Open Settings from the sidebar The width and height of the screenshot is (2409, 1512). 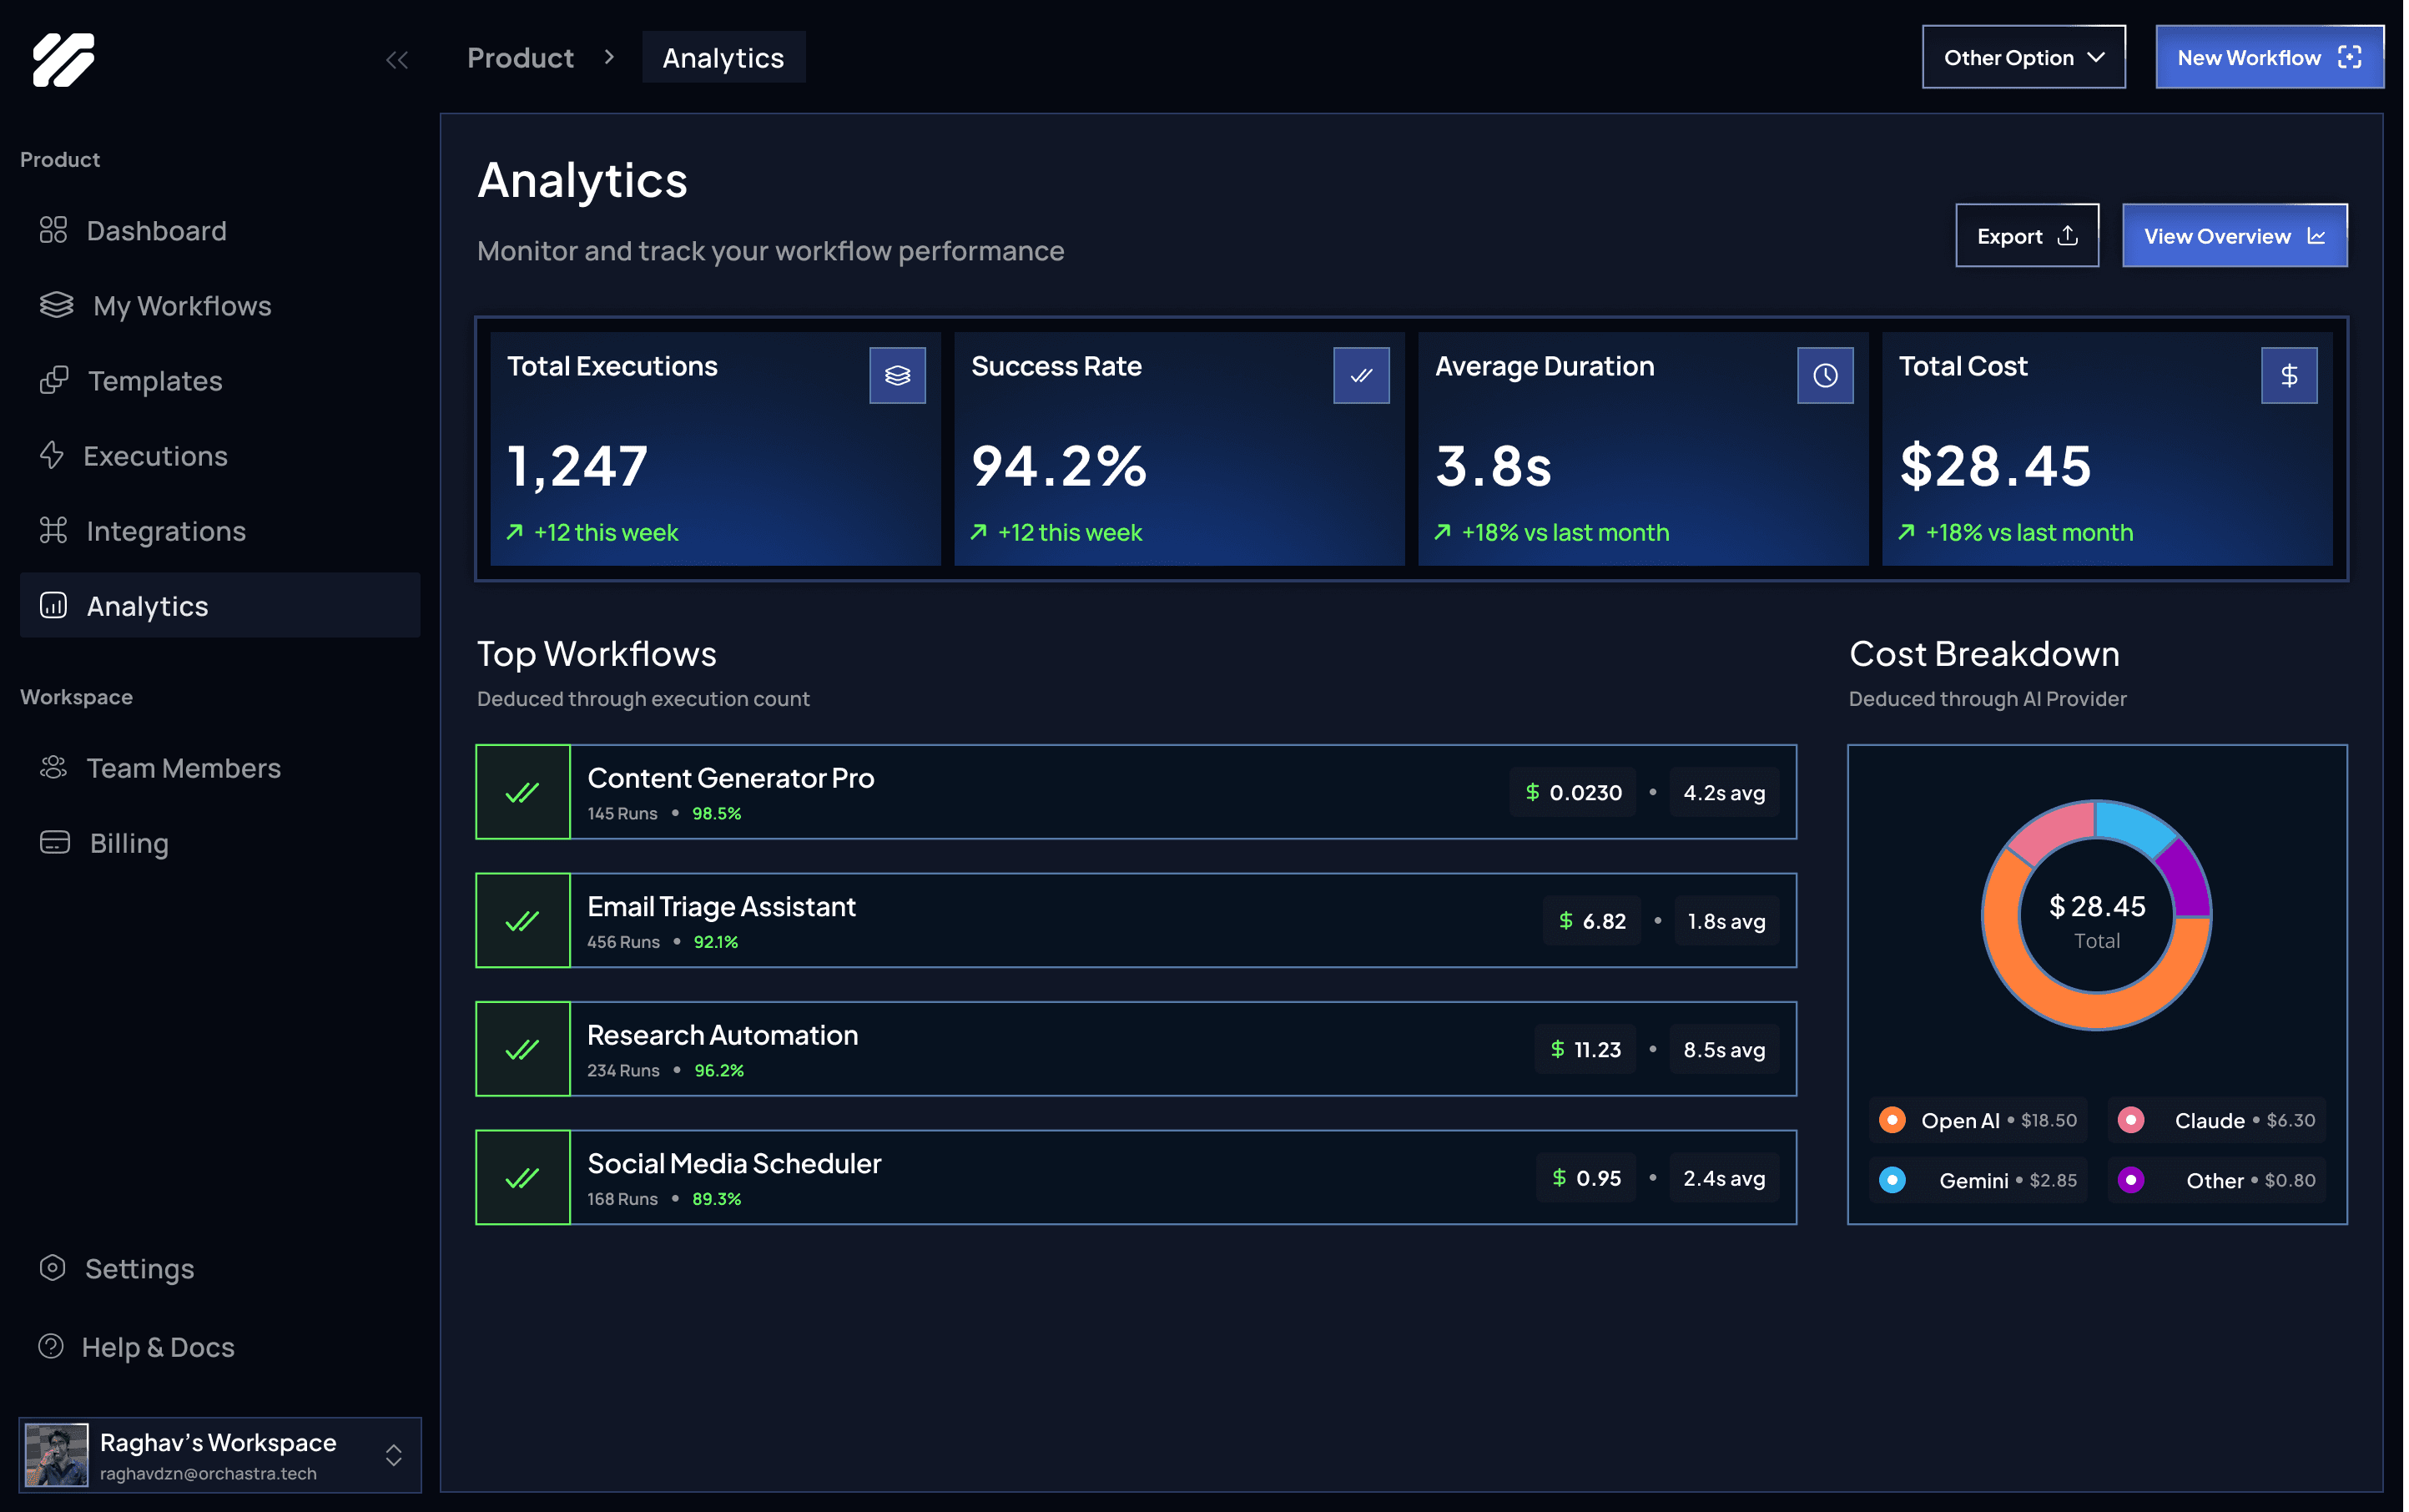(x=139, y=1268)
